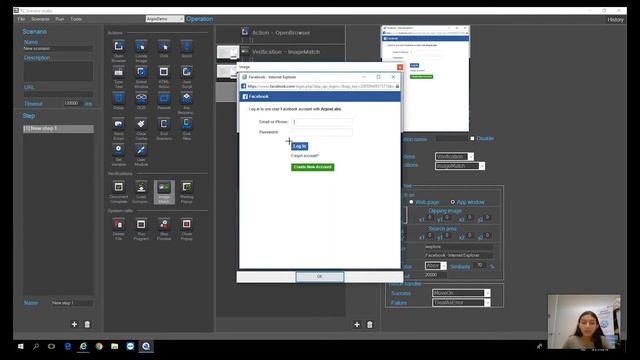Click the scenario Description text box

point(58,71)
